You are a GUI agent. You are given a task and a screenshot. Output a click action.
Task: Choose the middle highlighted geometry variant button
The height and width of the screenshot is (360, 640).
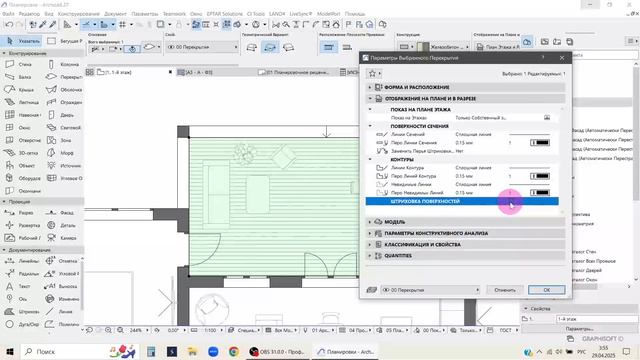[x=270, y=47]
